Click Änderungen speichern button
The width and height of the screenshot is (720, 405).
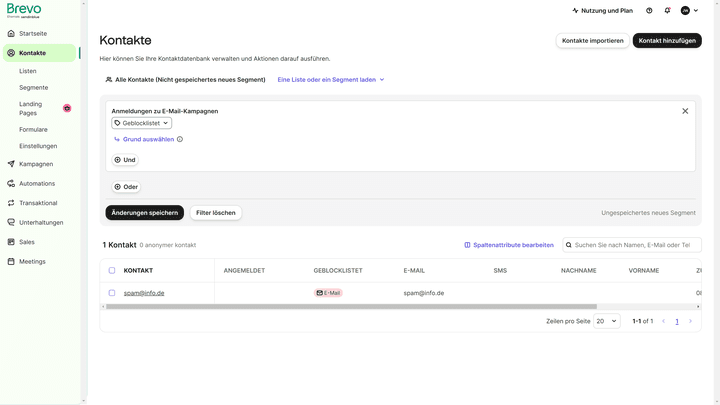click(145, 213)
